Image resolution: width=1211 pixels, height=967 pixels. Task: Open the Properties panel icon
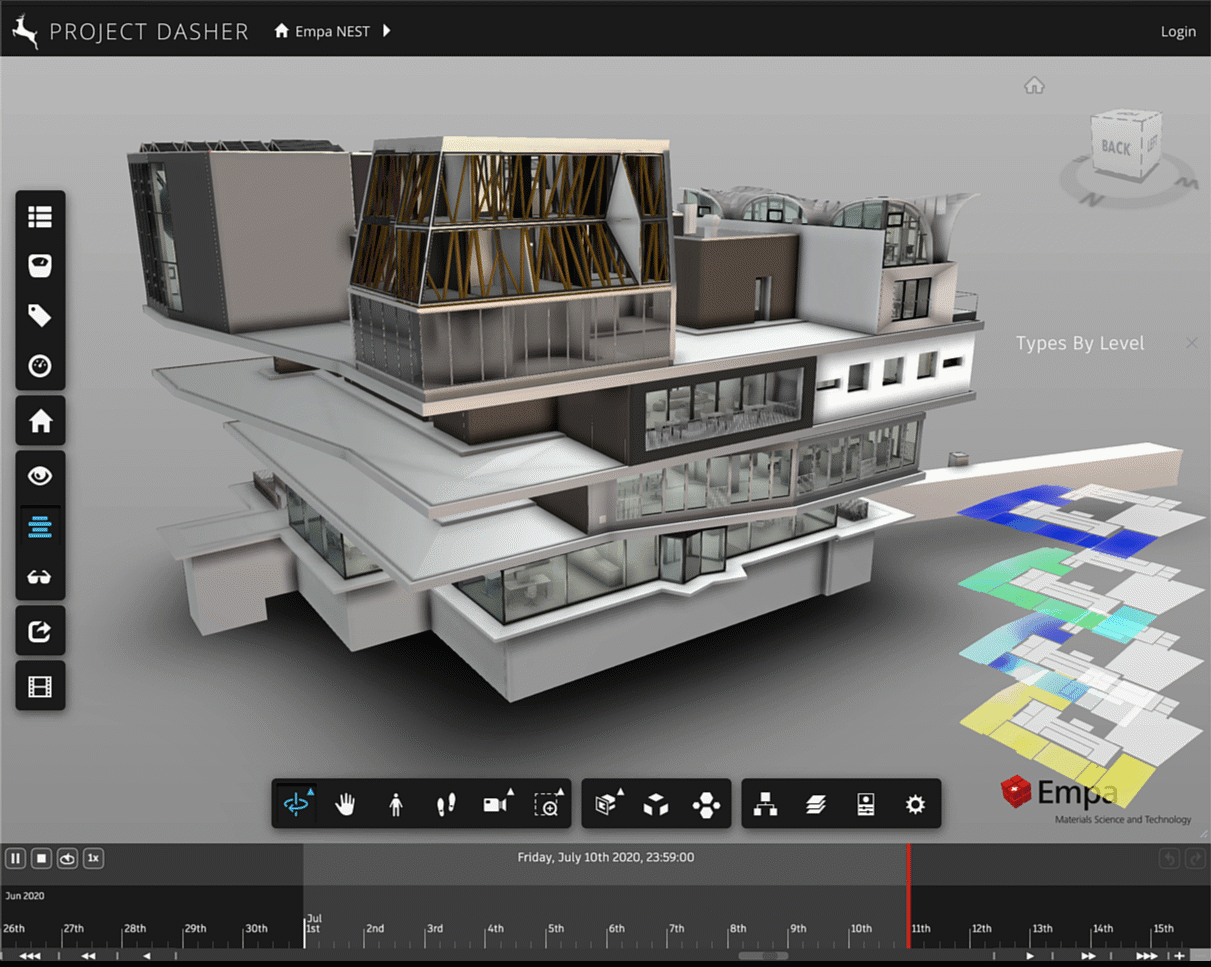866,804
